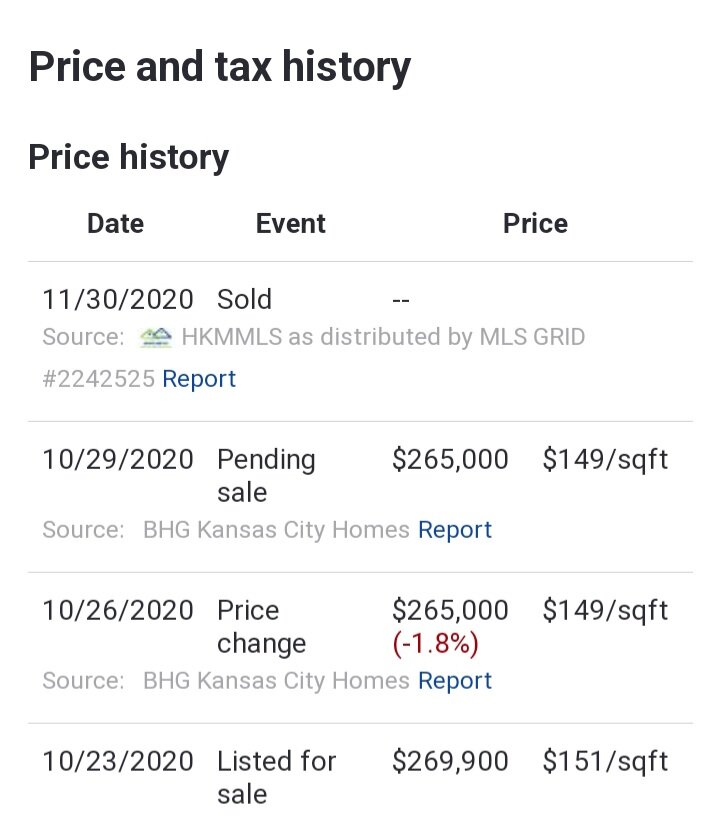Click the Pending sale event label
This screenshot has width=720, height=816.
coord(266,475)
